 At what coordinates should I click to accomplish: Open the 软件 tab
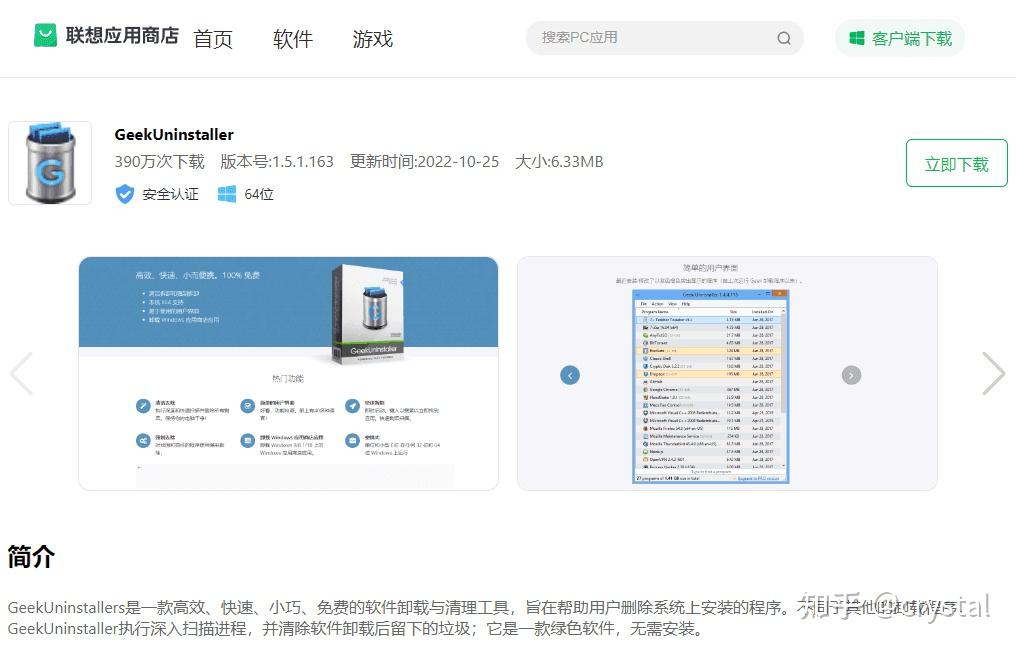click(x=292, y=39)
